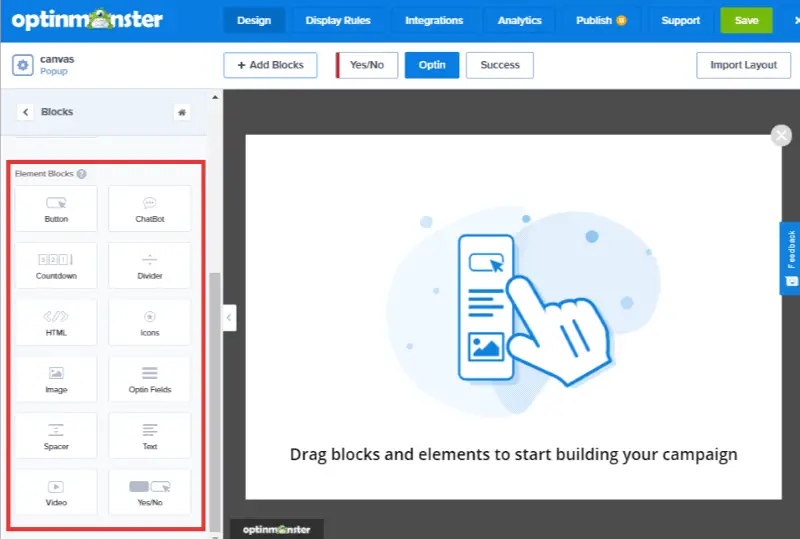The height and width of the screenshot is (539, 800).
Task: Select the Countdown element block
Action: [56, 265]
